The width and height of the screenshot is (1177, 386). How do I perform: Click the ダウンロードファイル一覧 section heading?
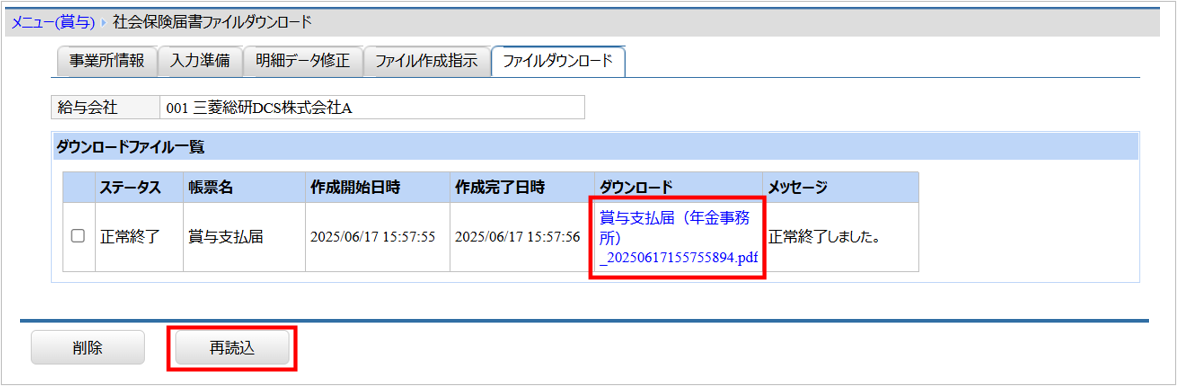click(131, 147)
